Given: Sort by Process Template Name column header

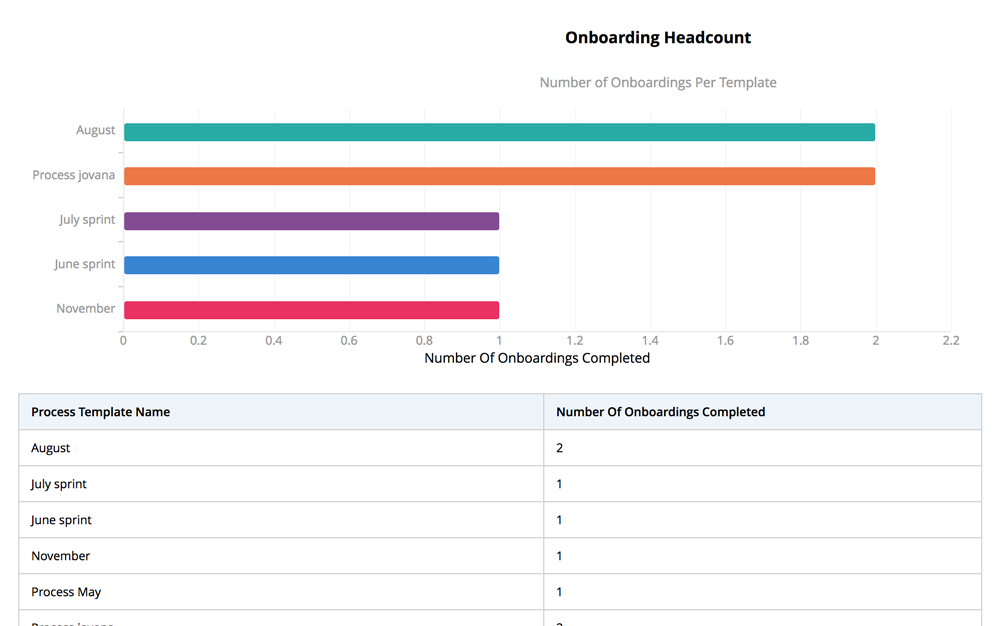Looking at the screenshot, I should (x=100, y=412).
